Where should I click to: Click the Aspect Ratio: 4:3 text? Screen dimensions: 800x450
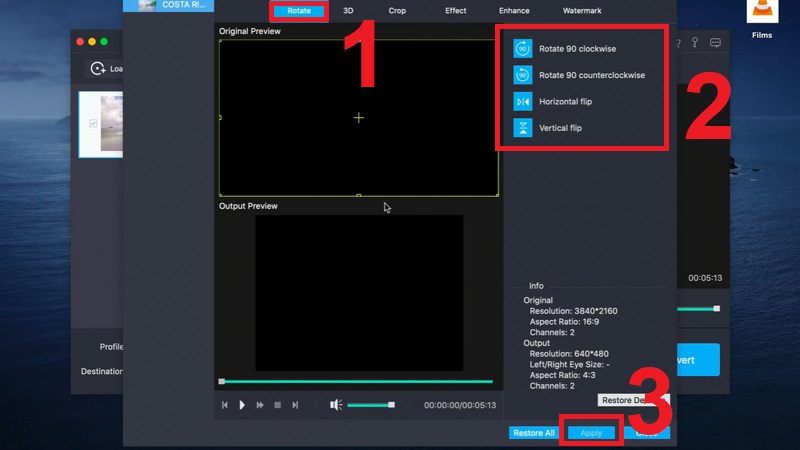click(x=562, y=375)
